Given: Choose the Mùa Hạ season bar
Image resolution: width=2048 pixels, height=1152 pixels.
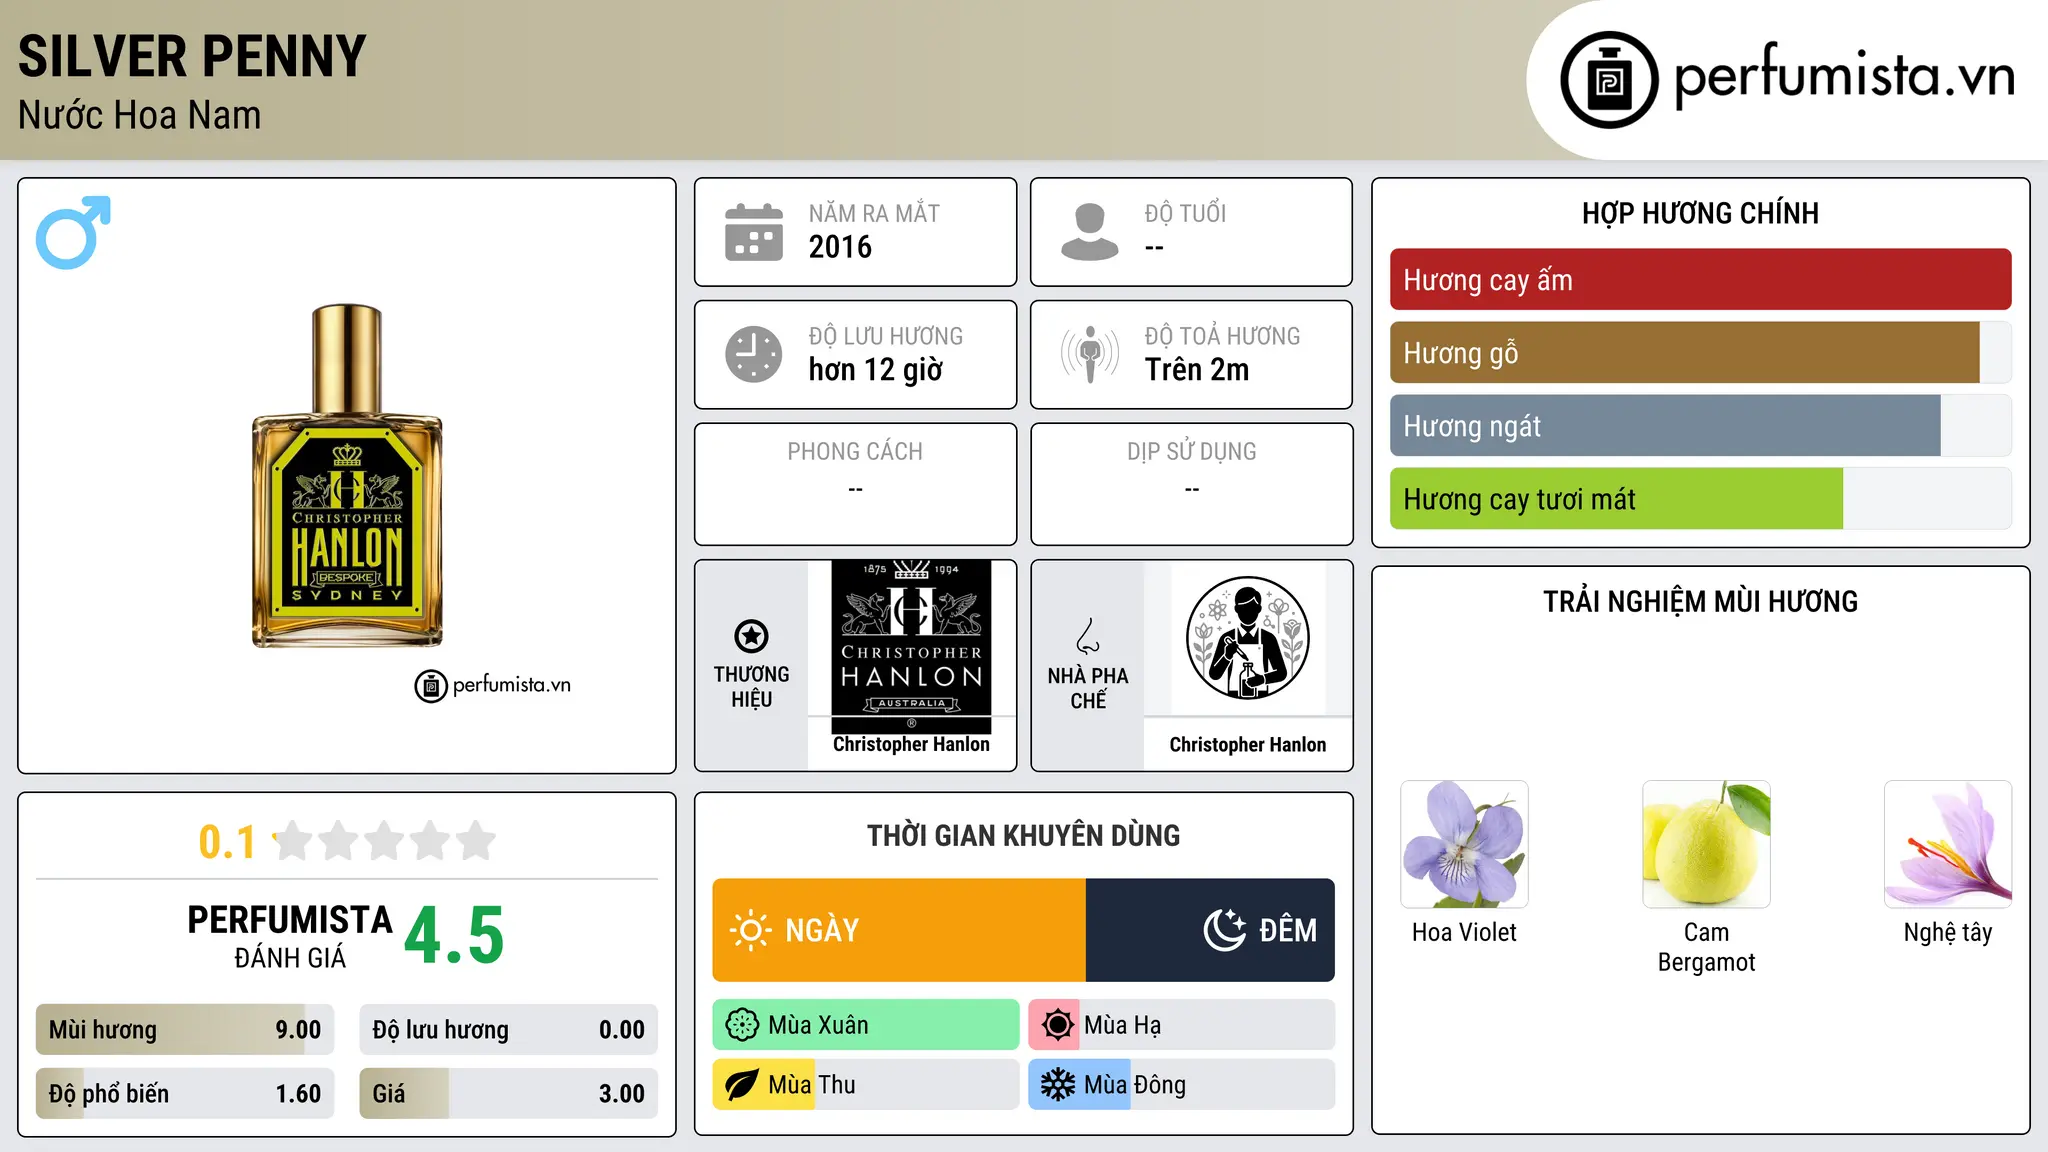Looking at the screenshot, I should pyautogui.click(x=1181, y=1025).
